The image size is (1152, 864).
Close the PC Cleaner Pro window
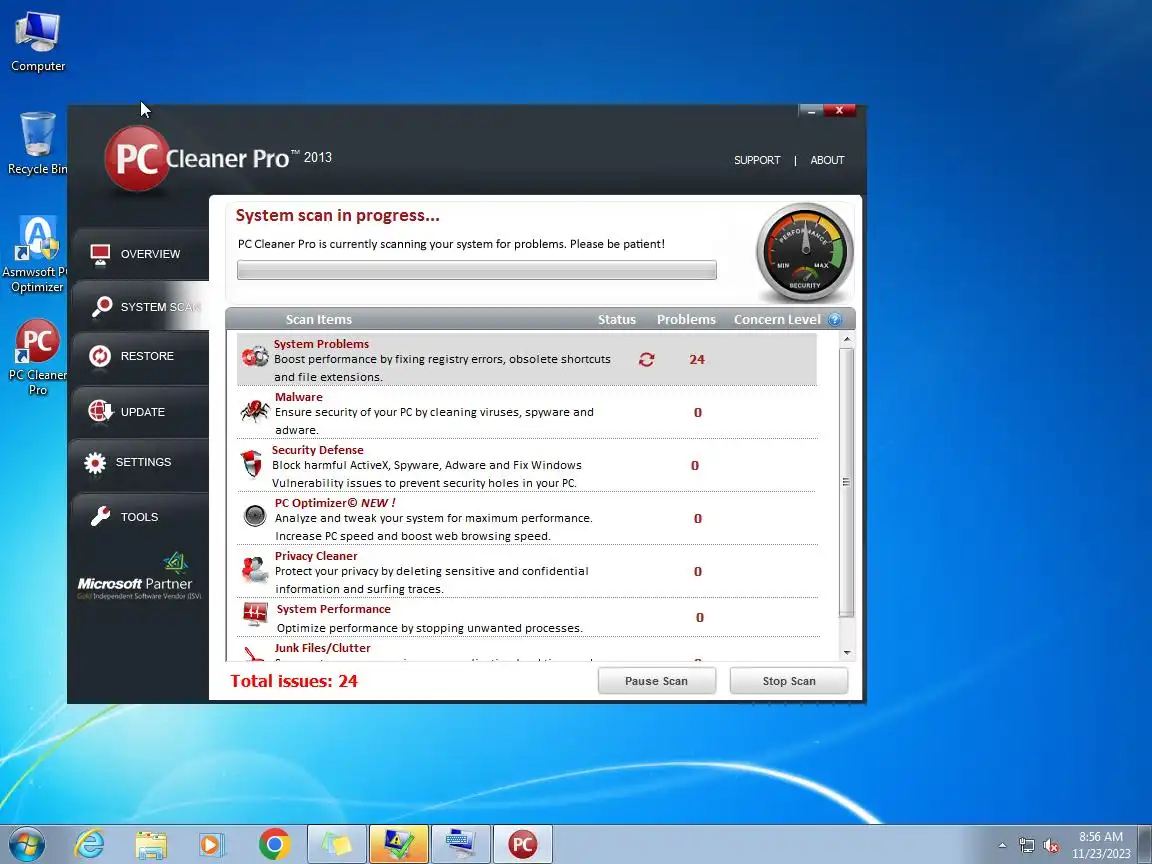tap(839, 111)
